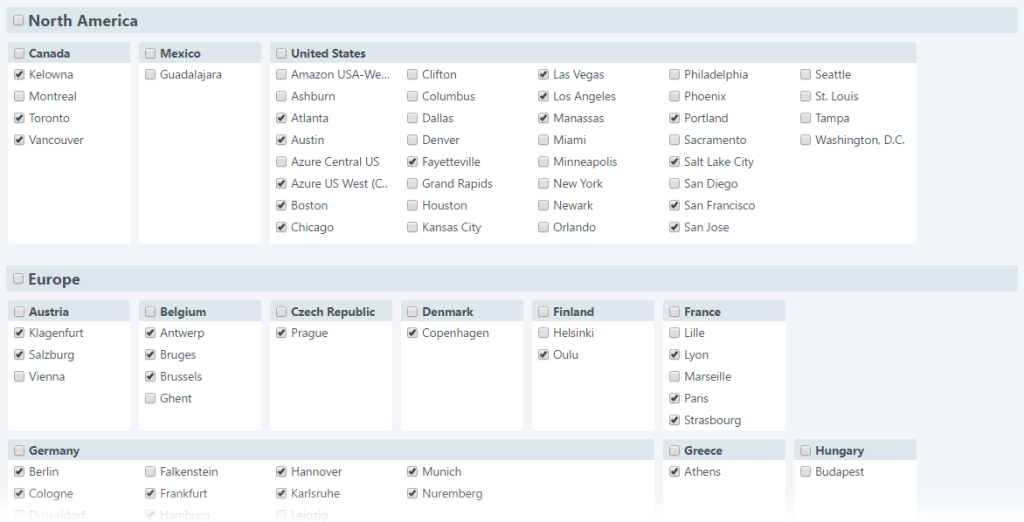This screenshot has height=522, width=1024.
Task: Toggle the France country checkbox
Action: click(x=675, y=312)
